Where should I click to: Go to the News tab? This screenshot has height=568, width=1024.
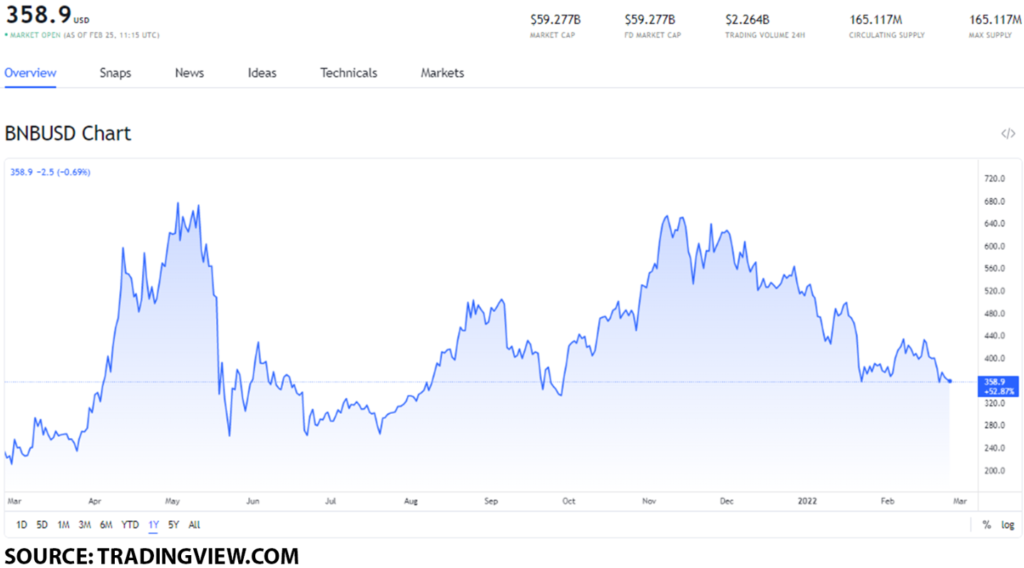coord(189,73)
